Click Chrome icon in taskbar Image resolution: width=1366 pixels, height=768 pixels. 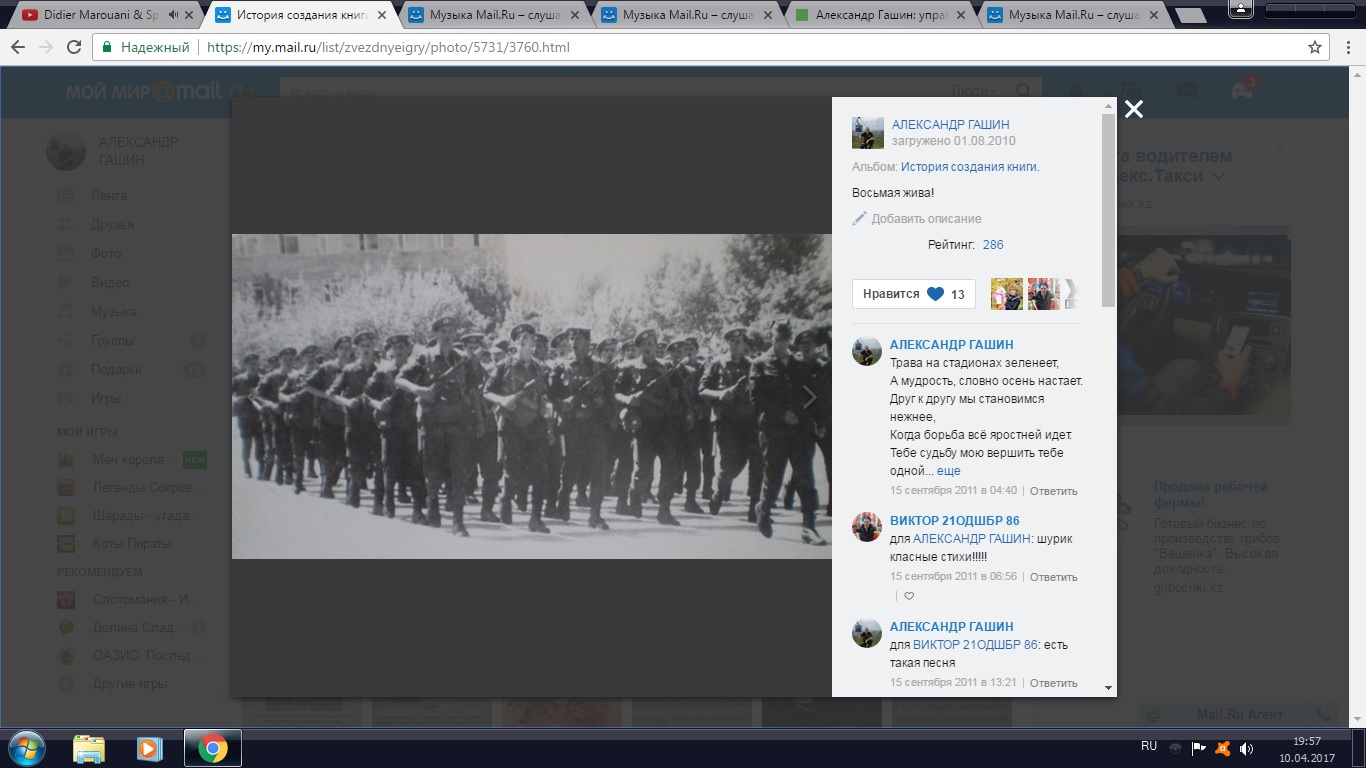point(212,748)
